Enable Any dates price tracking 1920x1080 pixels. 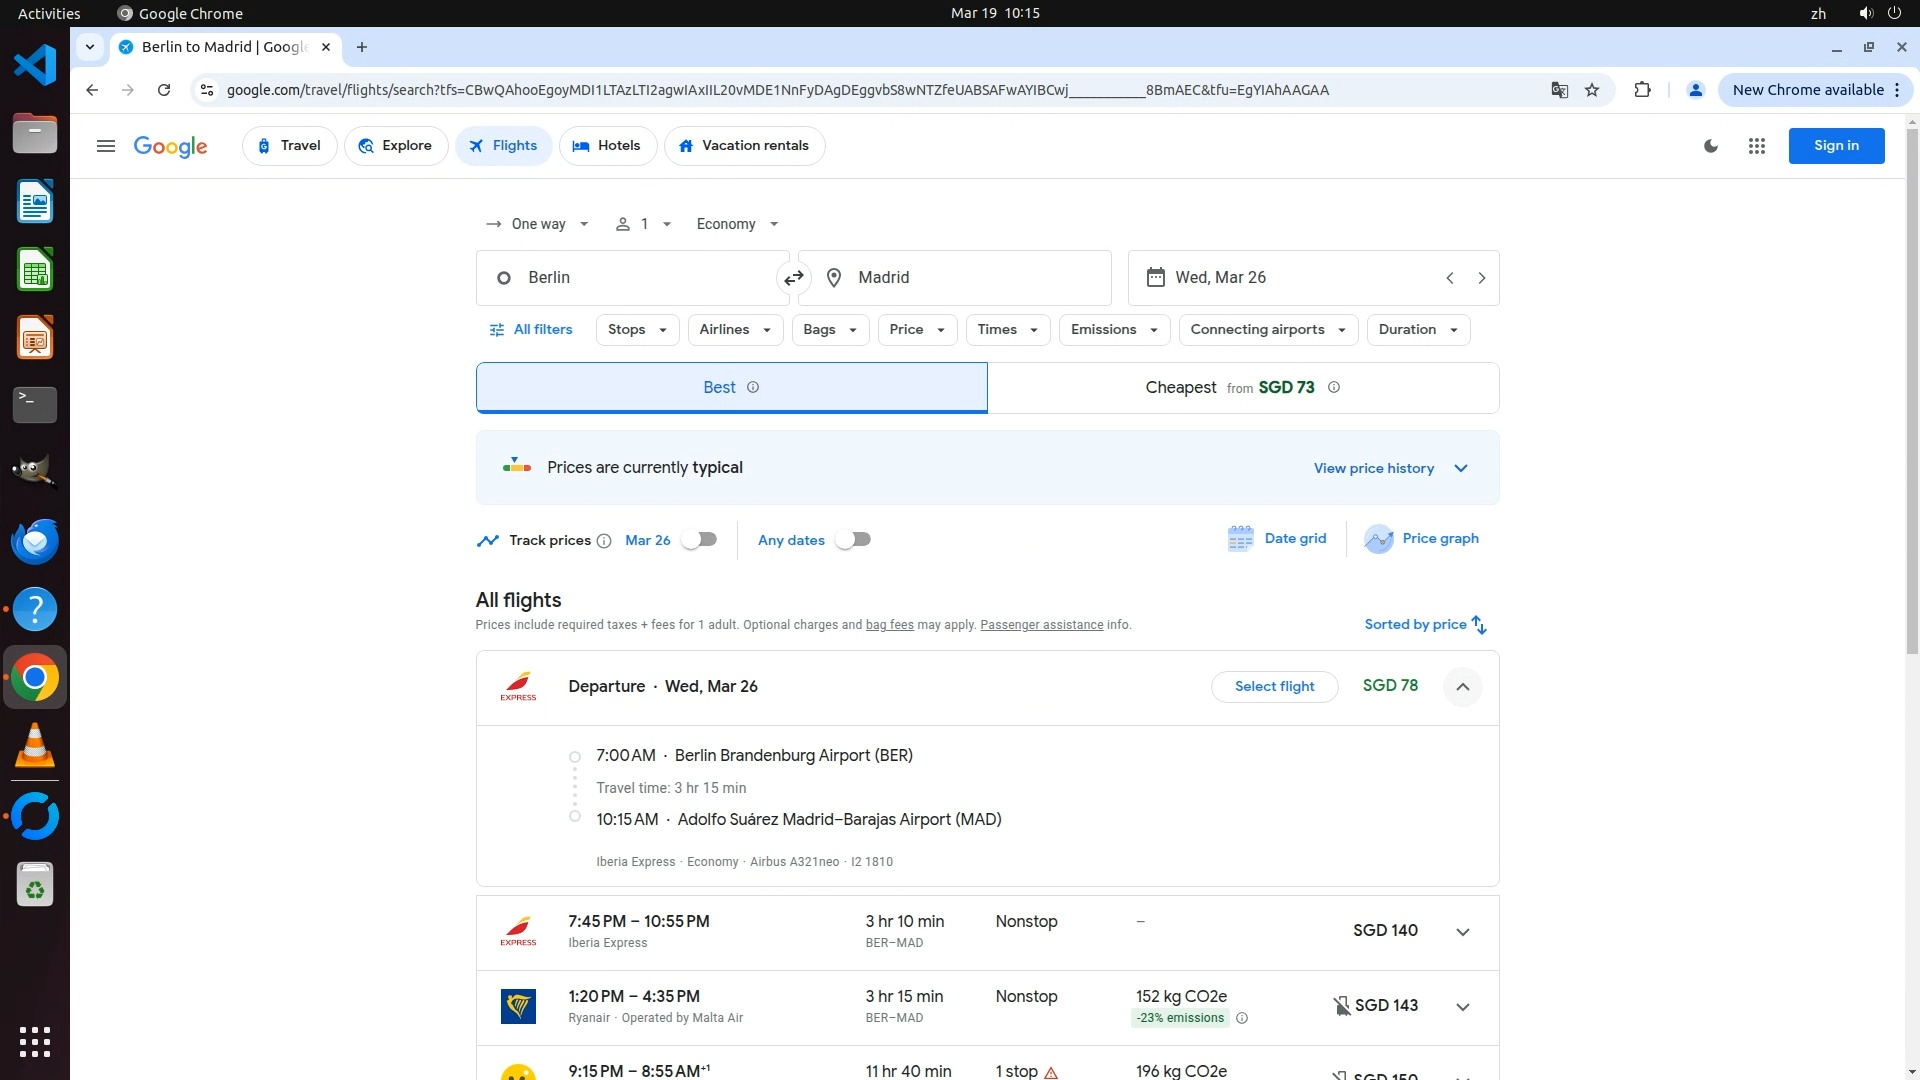pyautogui.click(x=853, y=540)
